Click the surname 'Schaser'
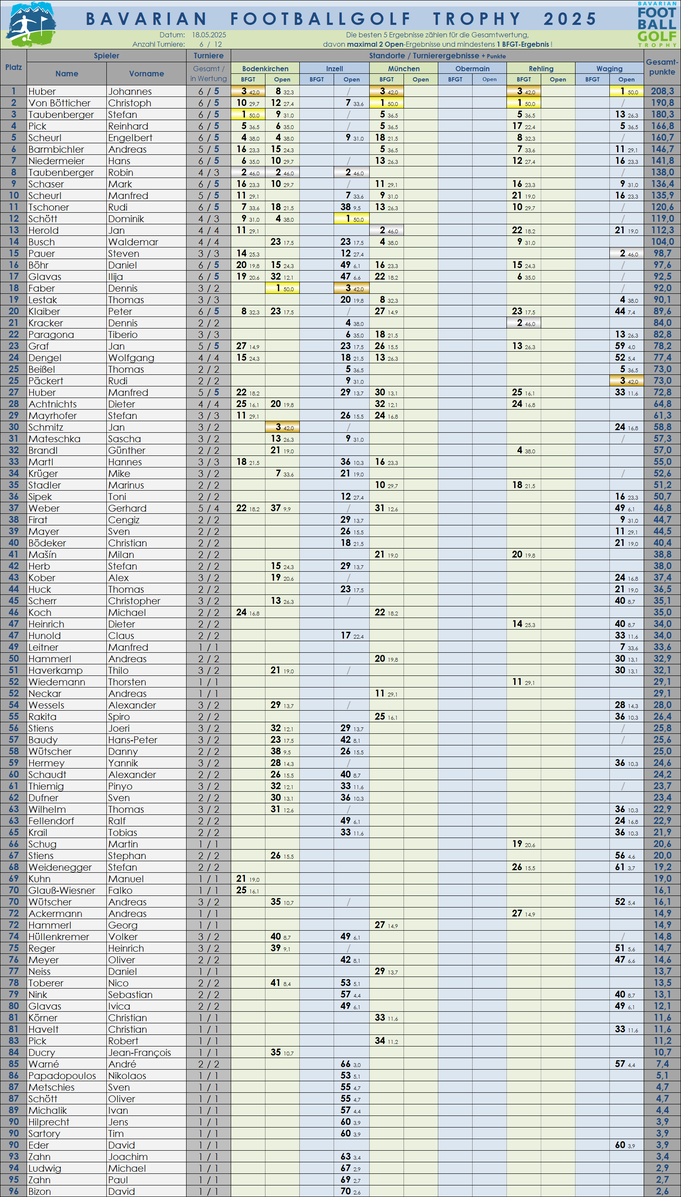Screen dimensions: 681x1197 click(47, 185)
